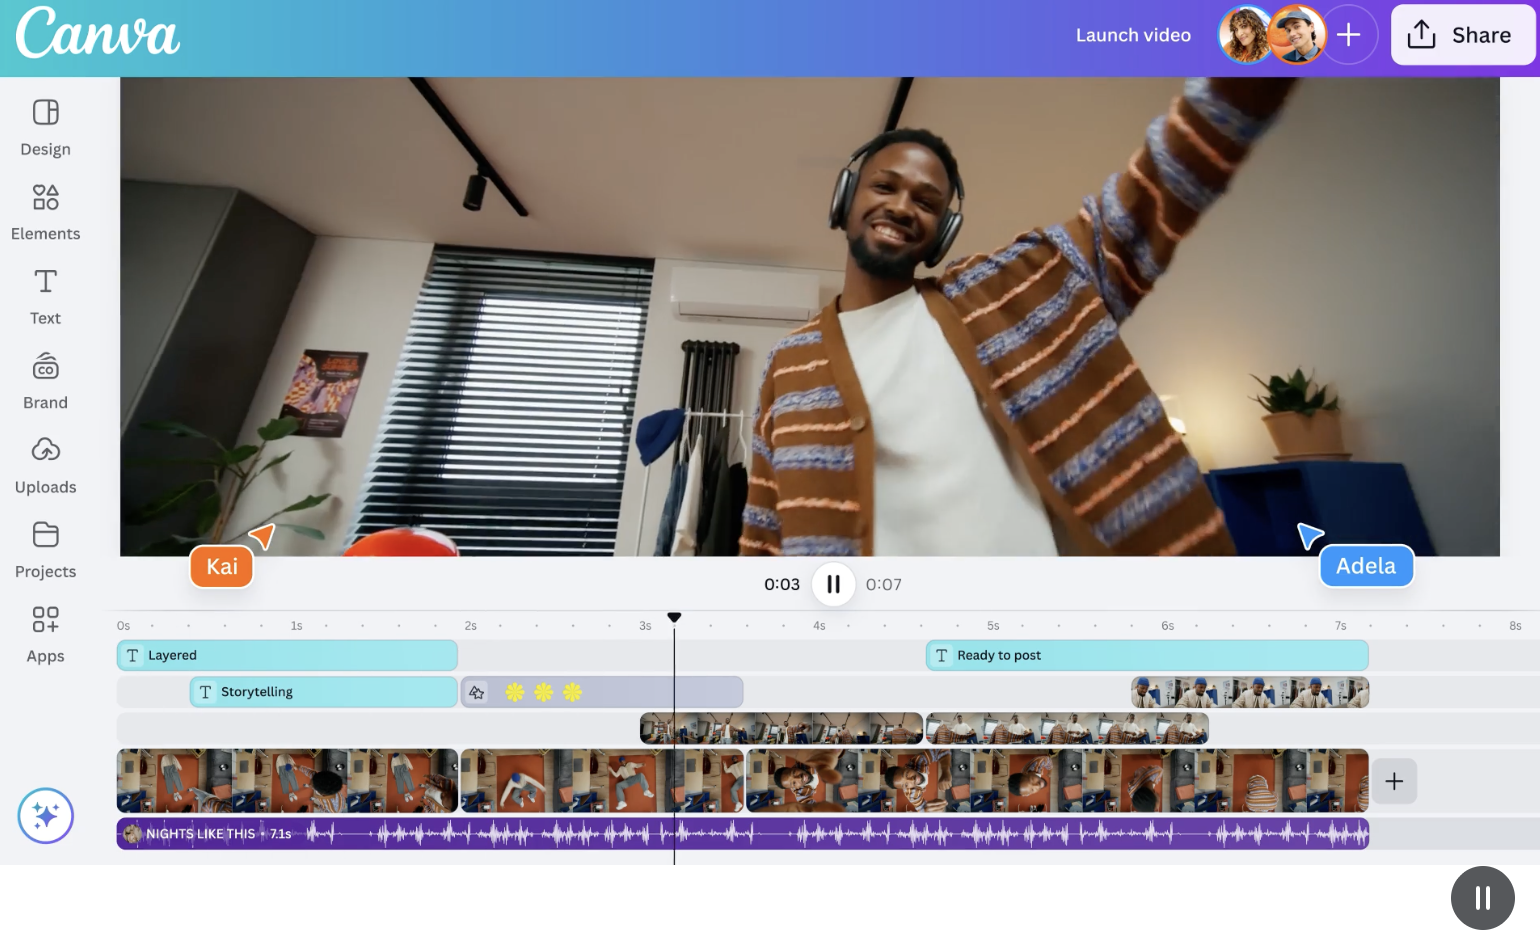Open the Projects folder panel
This screenshot has width=1540, height=932.
point(45,550)
